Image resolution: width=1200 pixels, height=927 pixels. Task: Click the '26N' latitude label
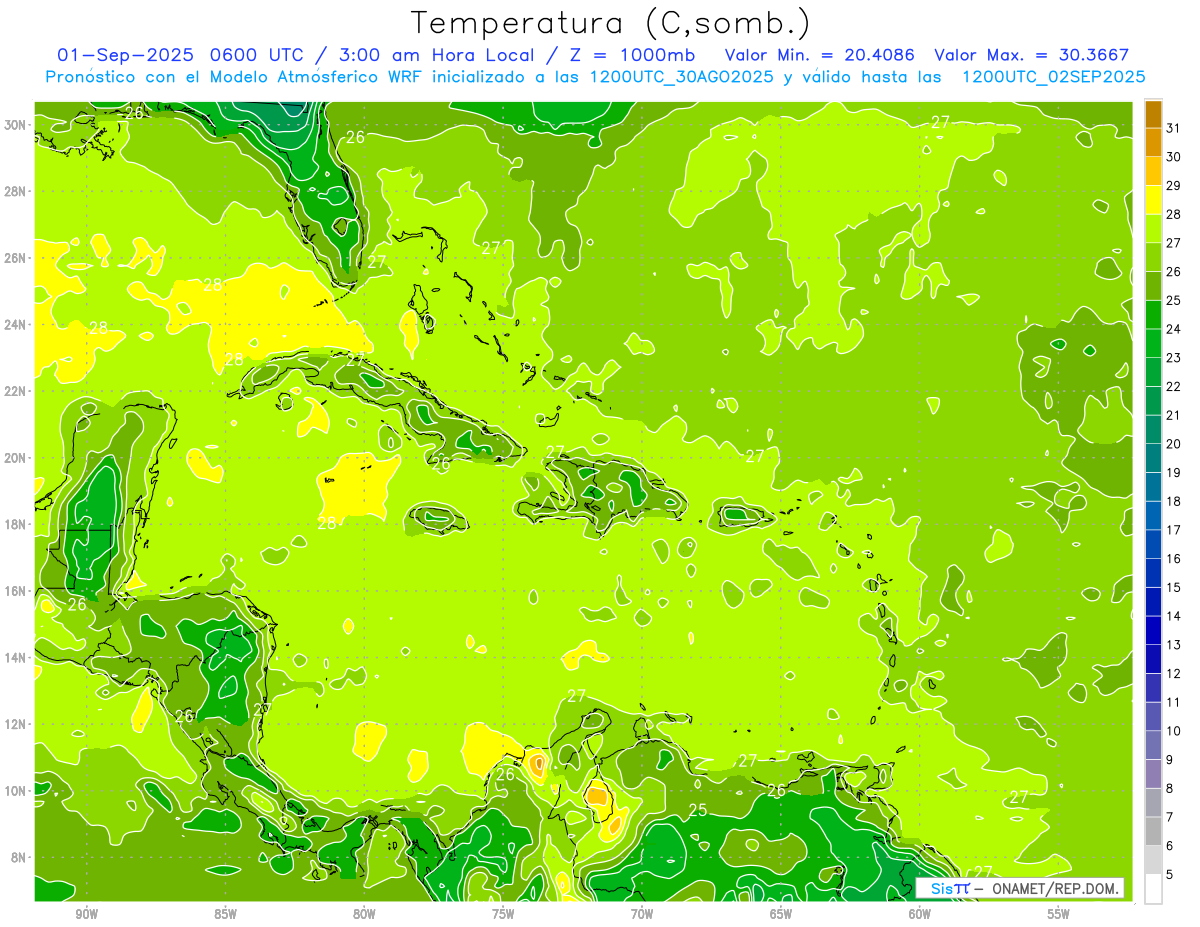click(x=15, y=257)
